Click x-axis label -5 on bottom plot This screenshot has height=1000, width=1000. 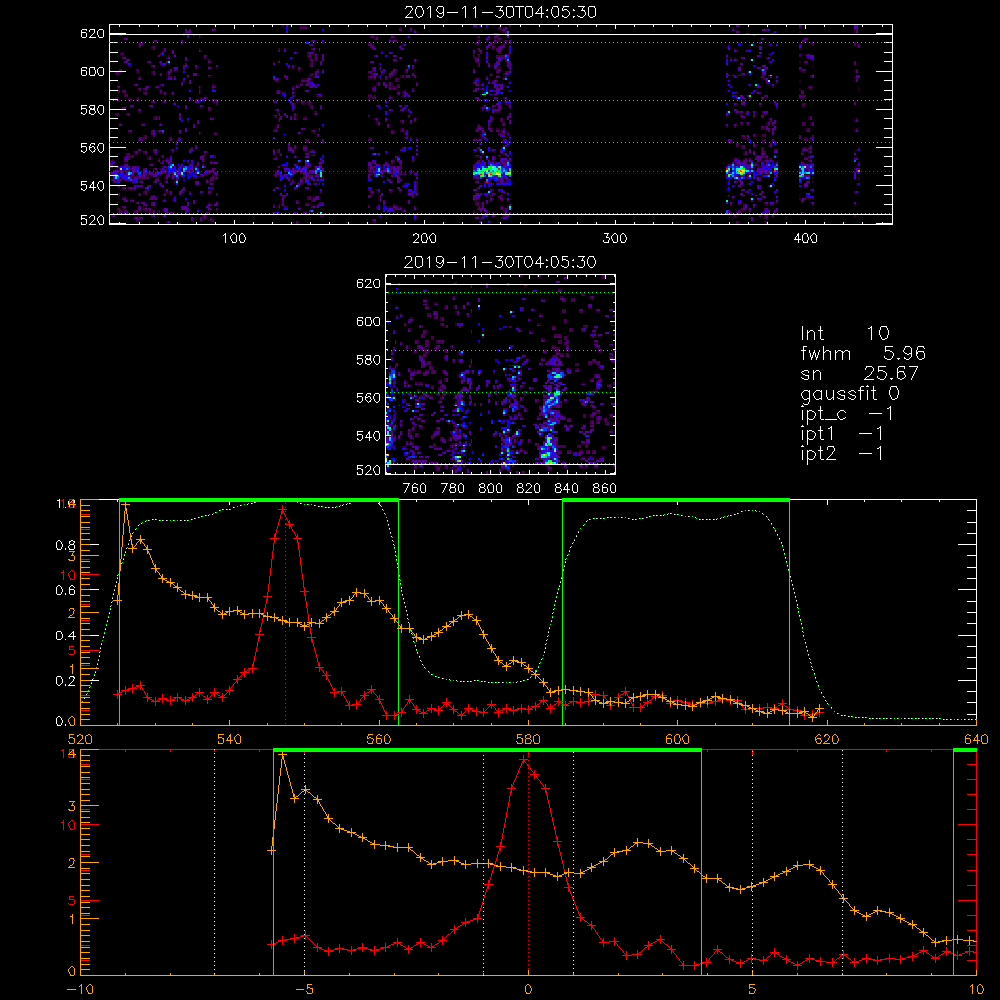[304, 990]
